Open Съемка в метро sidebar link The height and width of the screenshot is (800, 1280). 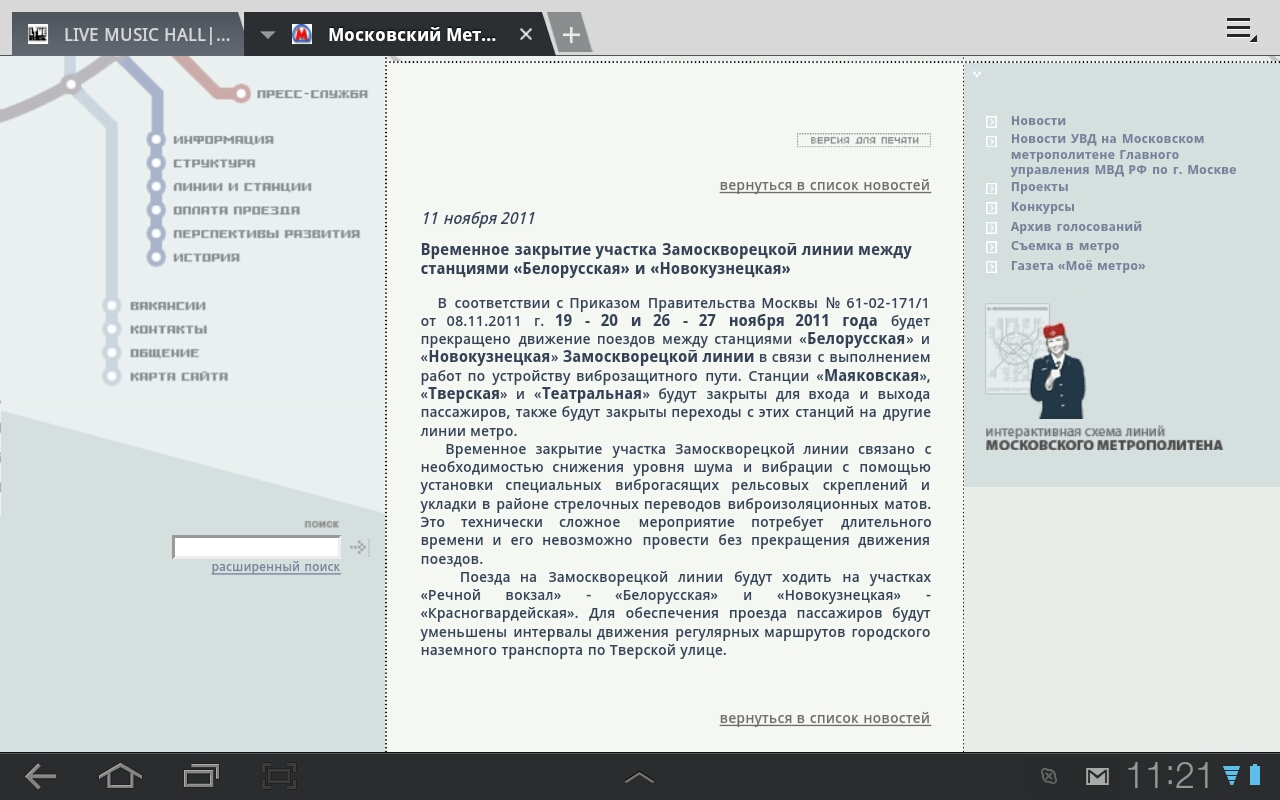pyautogui.click(x=1065, y=246)
